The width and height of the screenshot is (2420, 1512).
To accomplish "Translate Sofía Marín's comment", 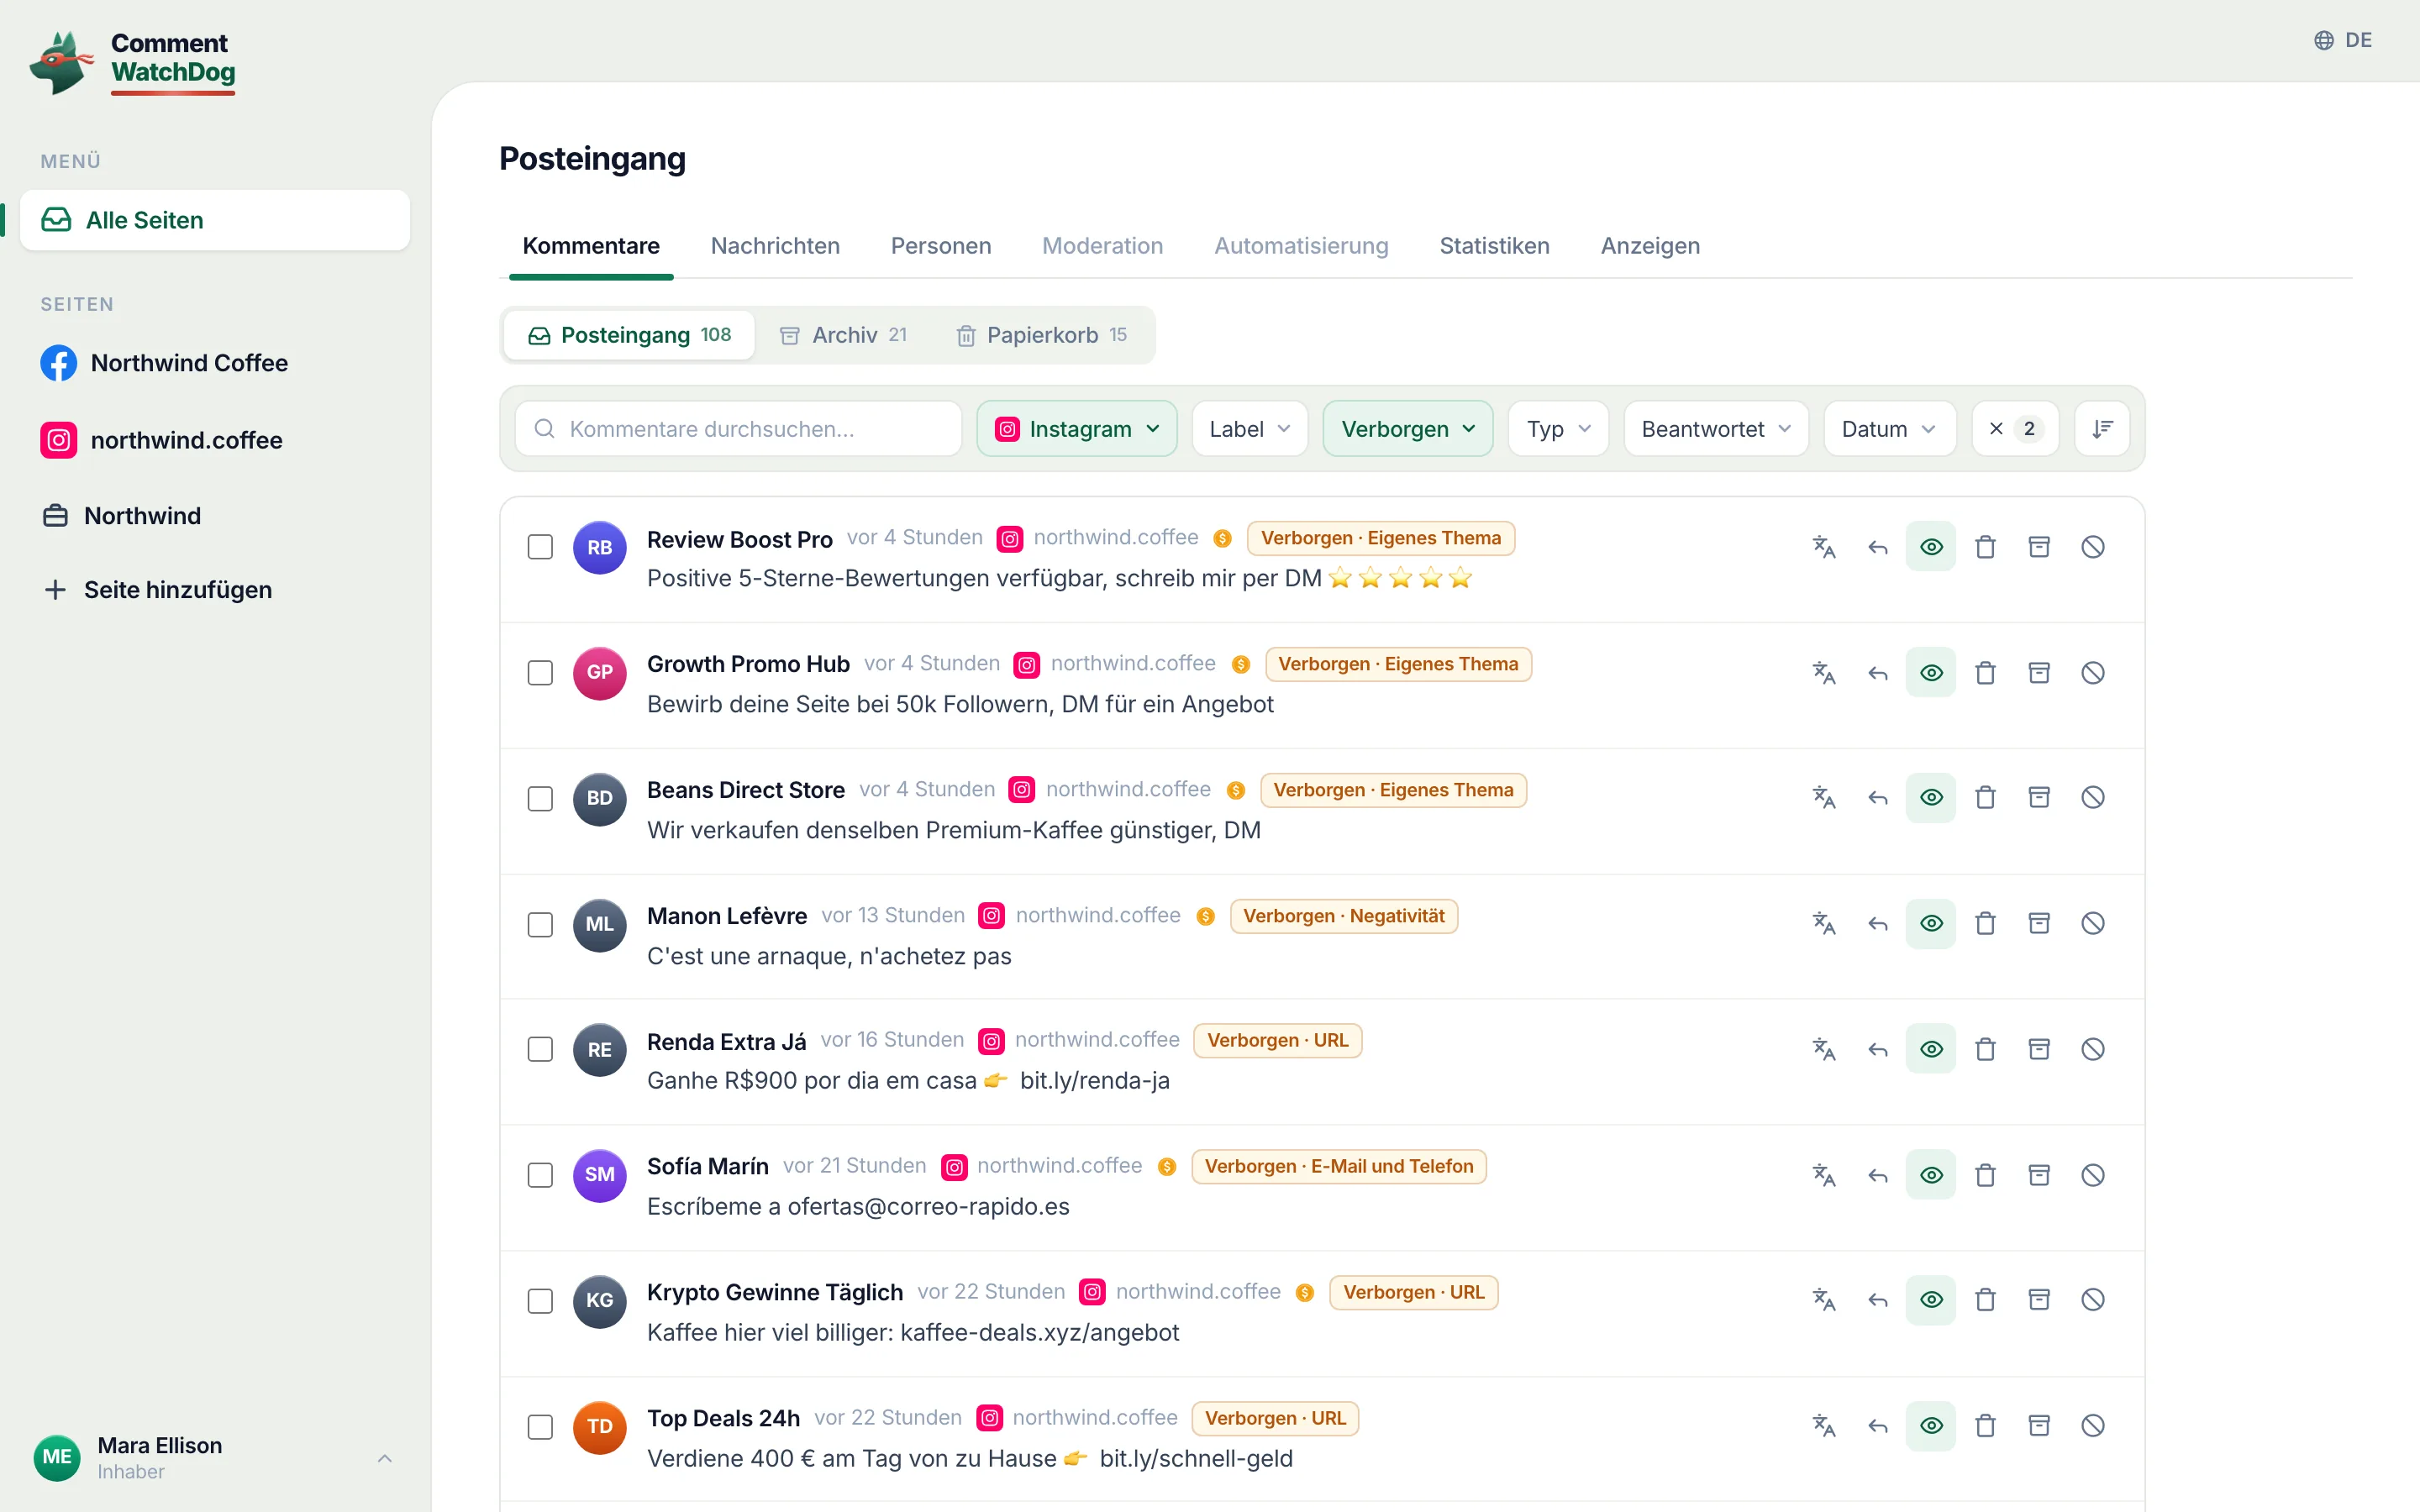I will (x=1824, y=1175).
